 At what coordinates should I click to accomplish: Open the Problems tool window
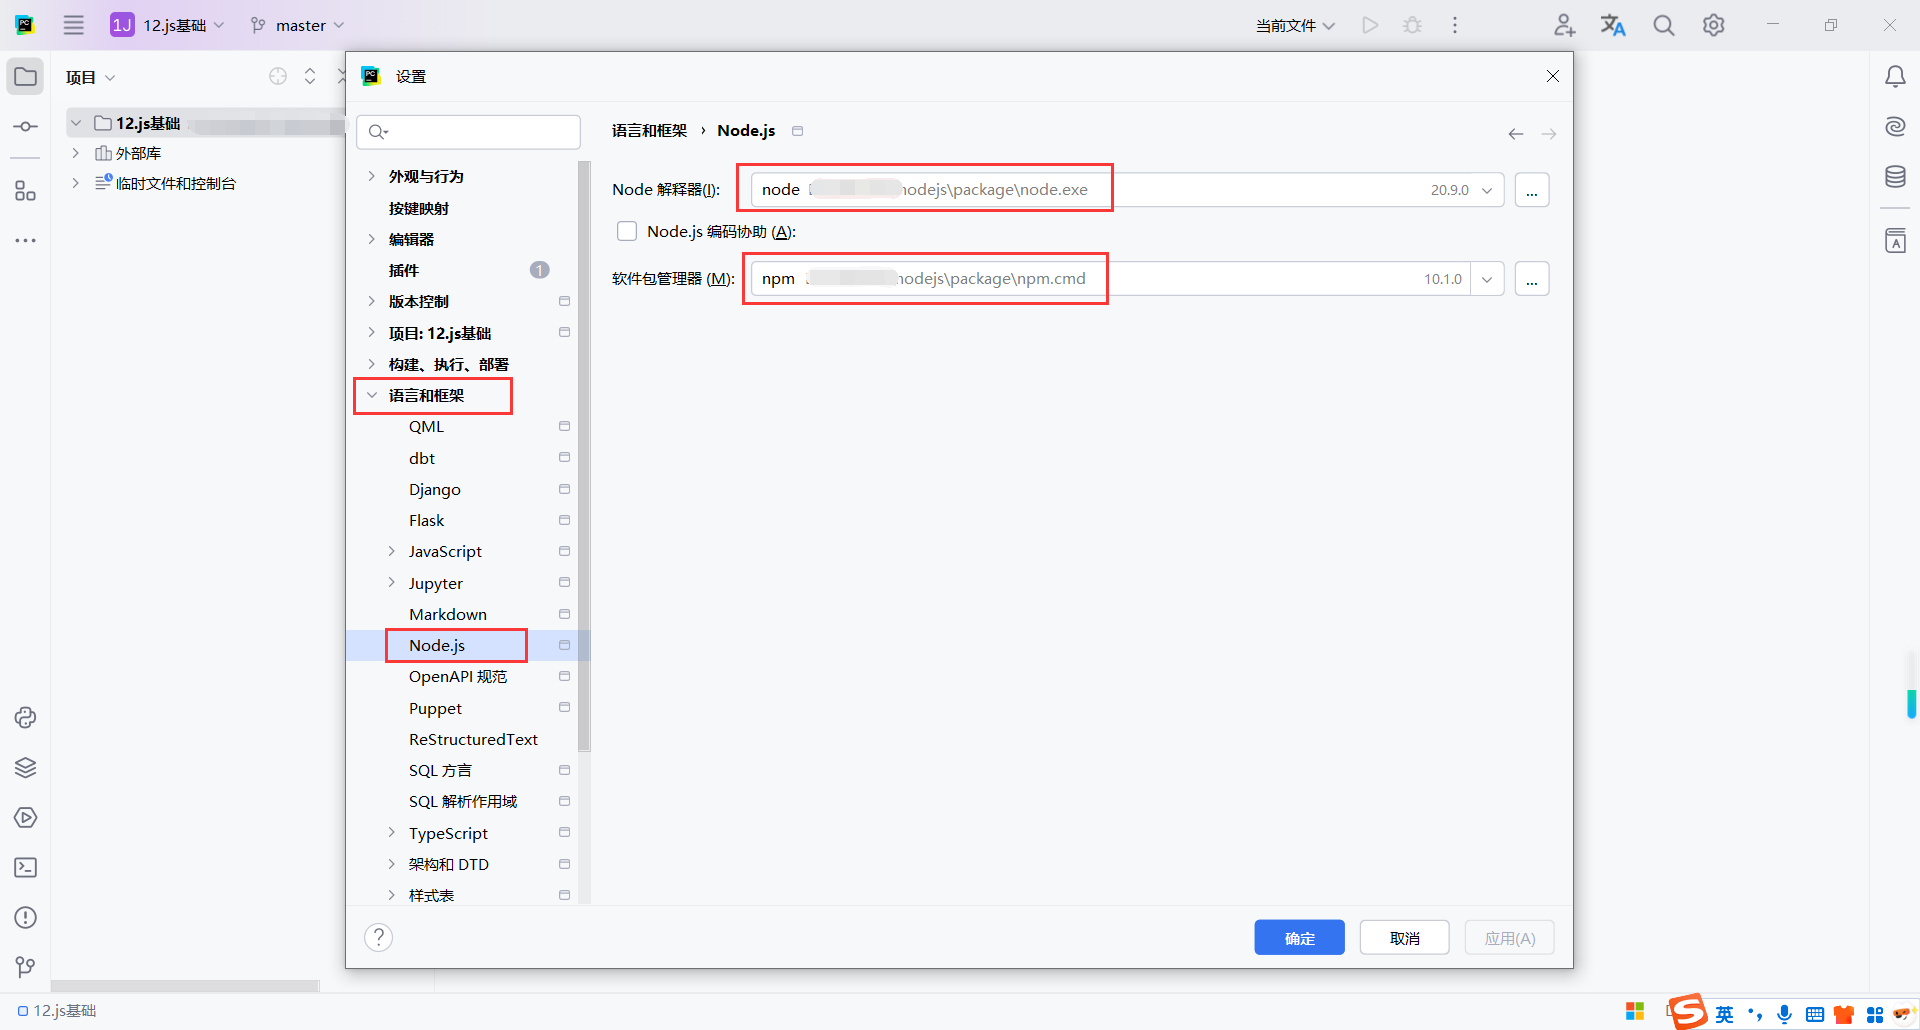click(26, 917)
